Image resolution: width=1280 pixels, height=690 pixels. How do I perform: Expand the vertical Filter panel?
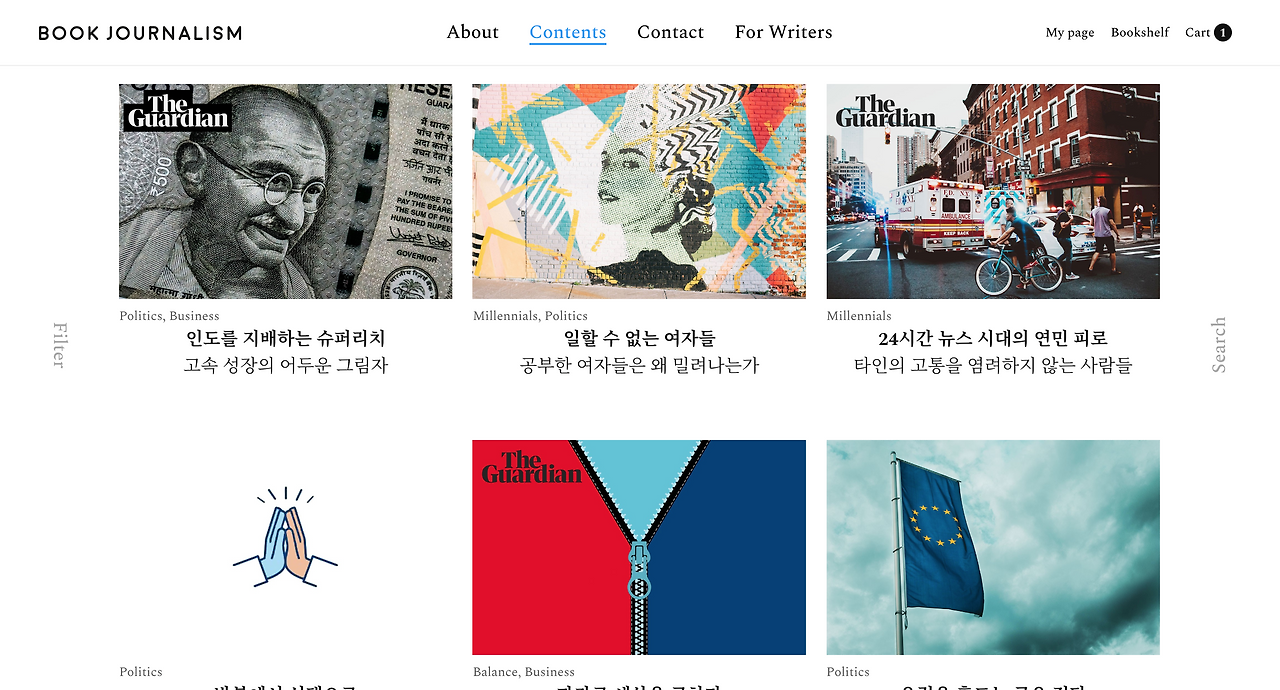59,345
